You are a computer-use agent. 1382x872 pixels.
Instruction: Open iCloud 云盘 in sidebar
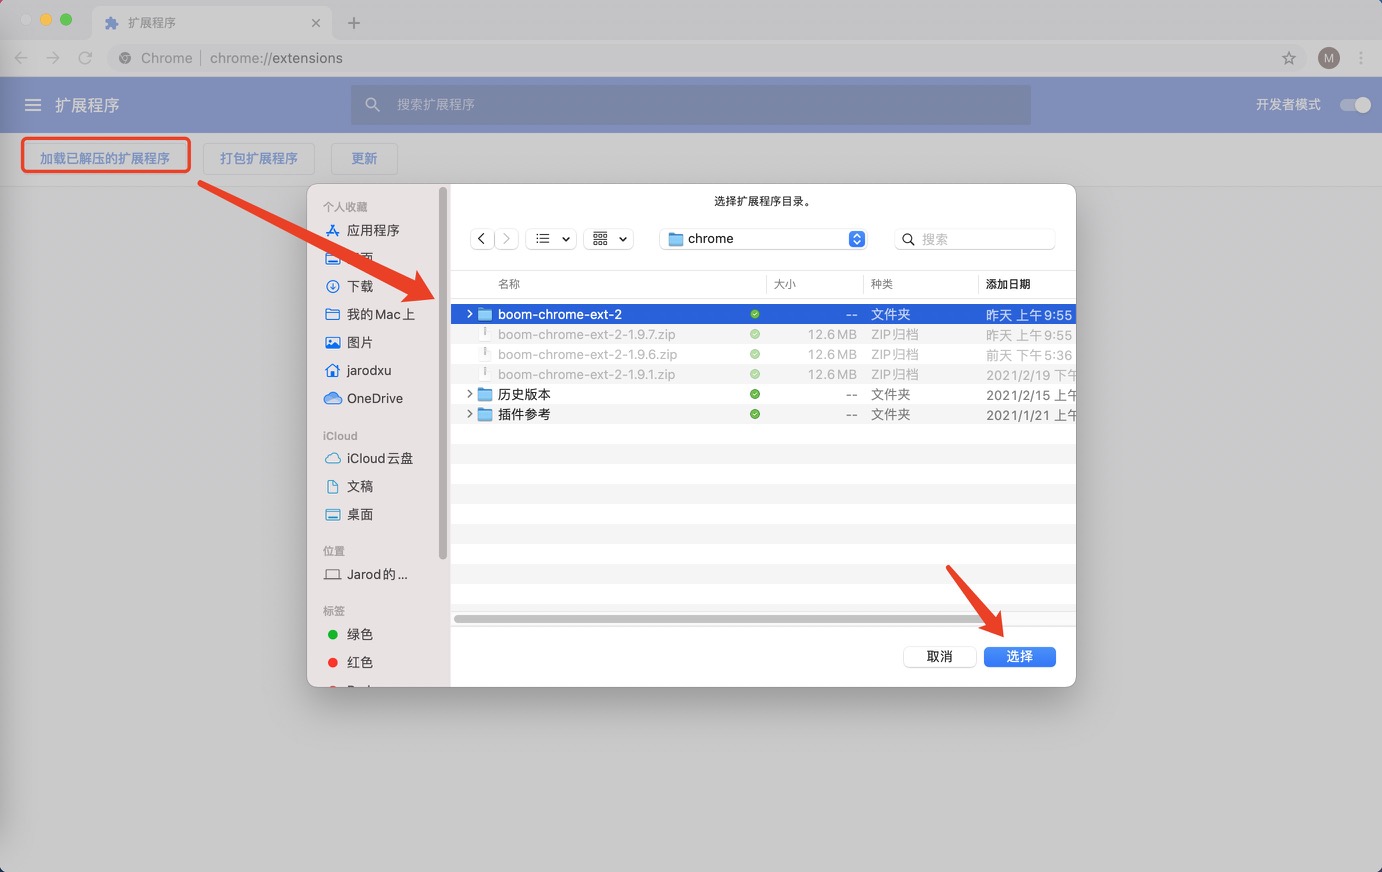pyautogui.click(x=370, y=458)
